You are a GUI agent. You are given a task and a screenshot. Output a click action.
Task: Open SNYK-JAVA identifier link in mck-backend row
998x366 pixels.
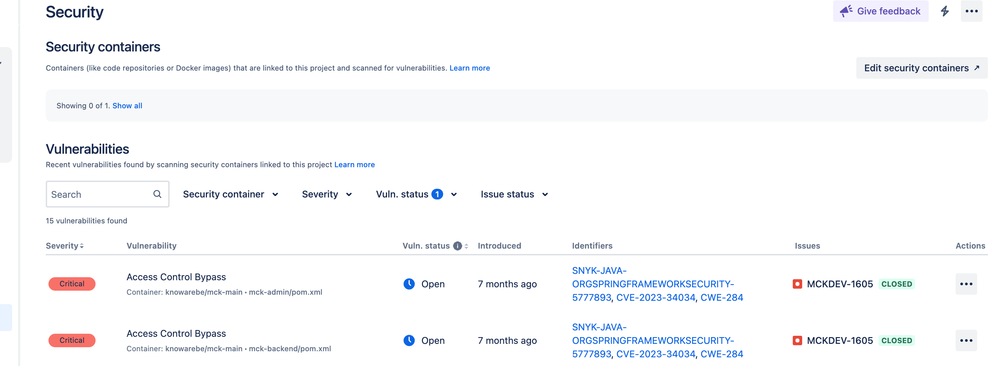click(653, 340)
